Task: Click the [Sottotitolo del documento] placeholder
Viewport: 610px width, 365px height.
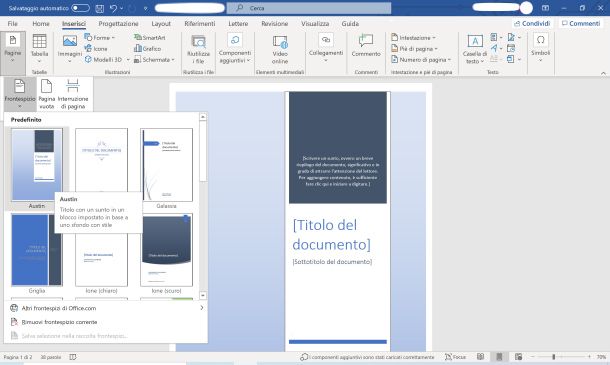Action: coord(332,262)
